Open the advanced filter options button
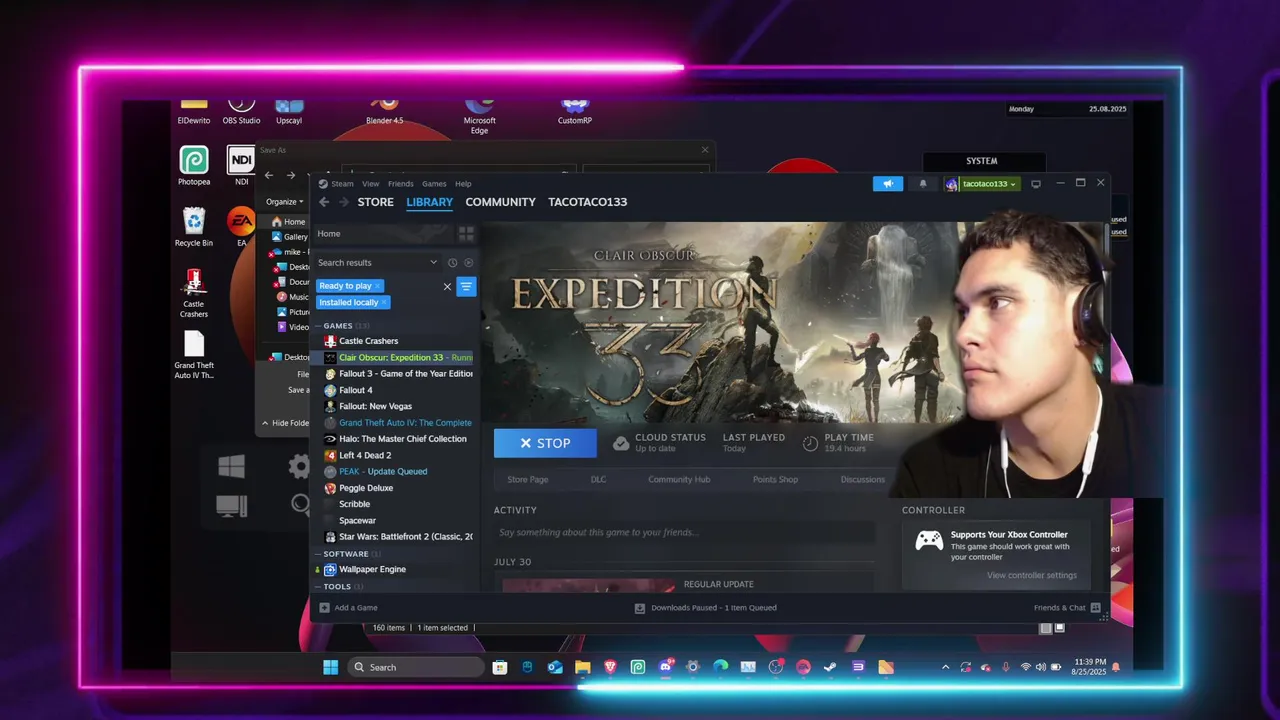This screenshot has width=1280, height=720. (x=466, y=287)
